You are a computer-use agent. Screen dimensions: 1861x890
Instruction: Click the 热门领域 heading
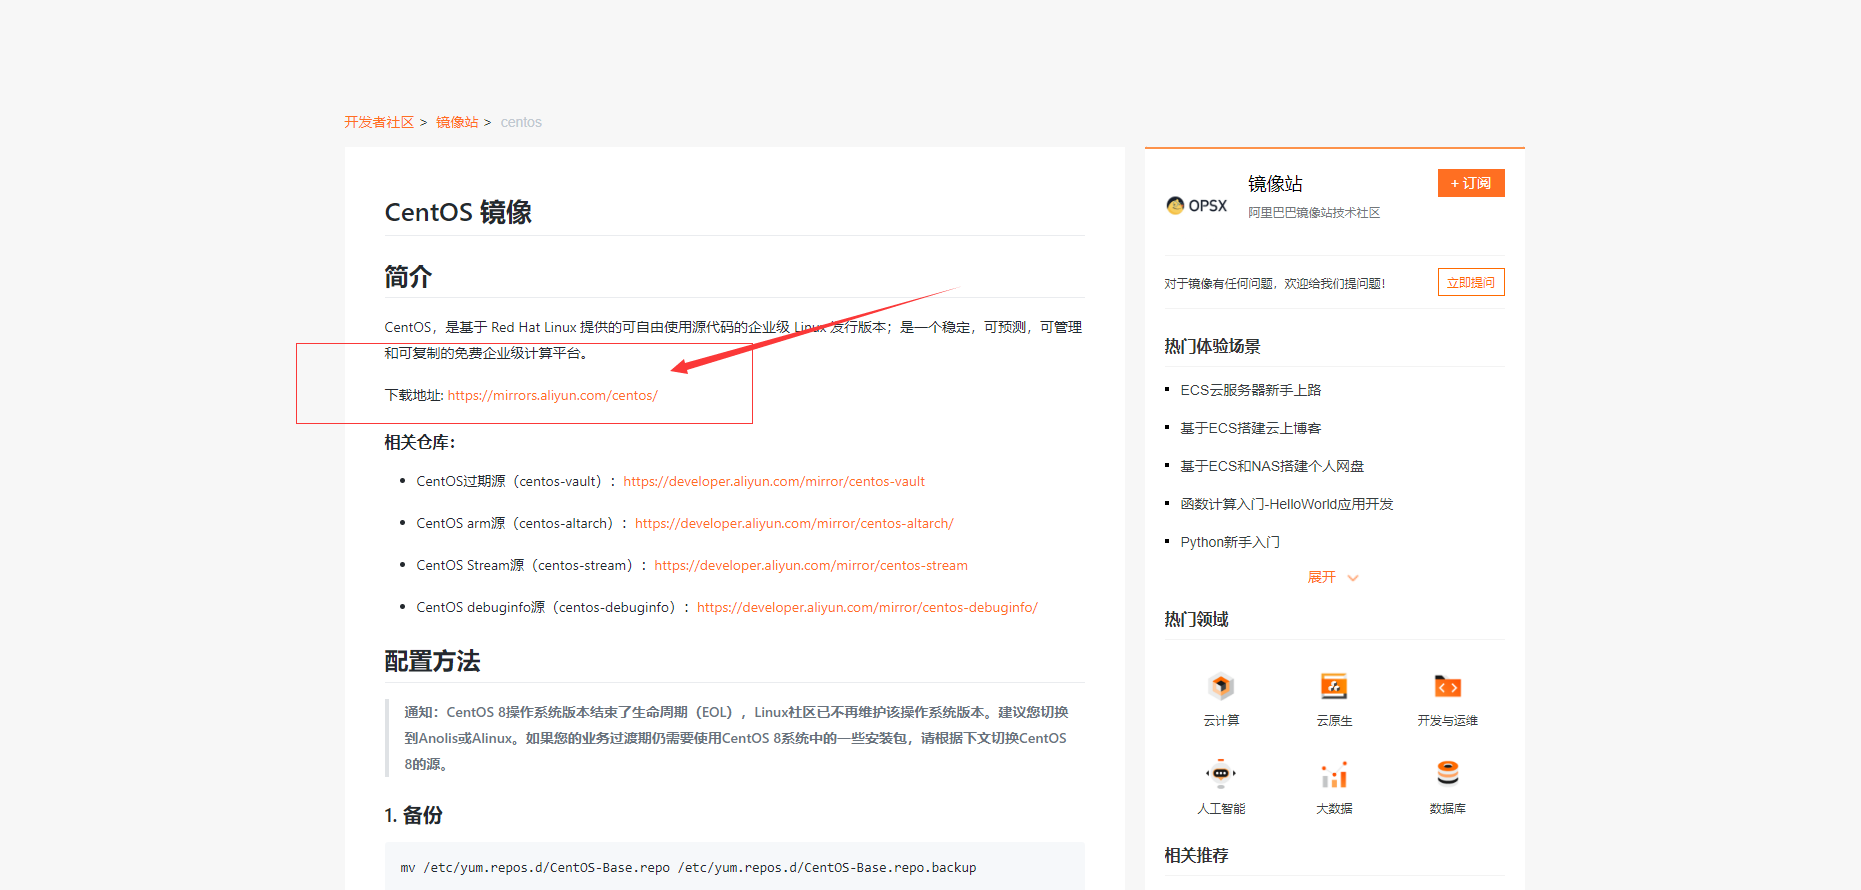coord(1196,619)
